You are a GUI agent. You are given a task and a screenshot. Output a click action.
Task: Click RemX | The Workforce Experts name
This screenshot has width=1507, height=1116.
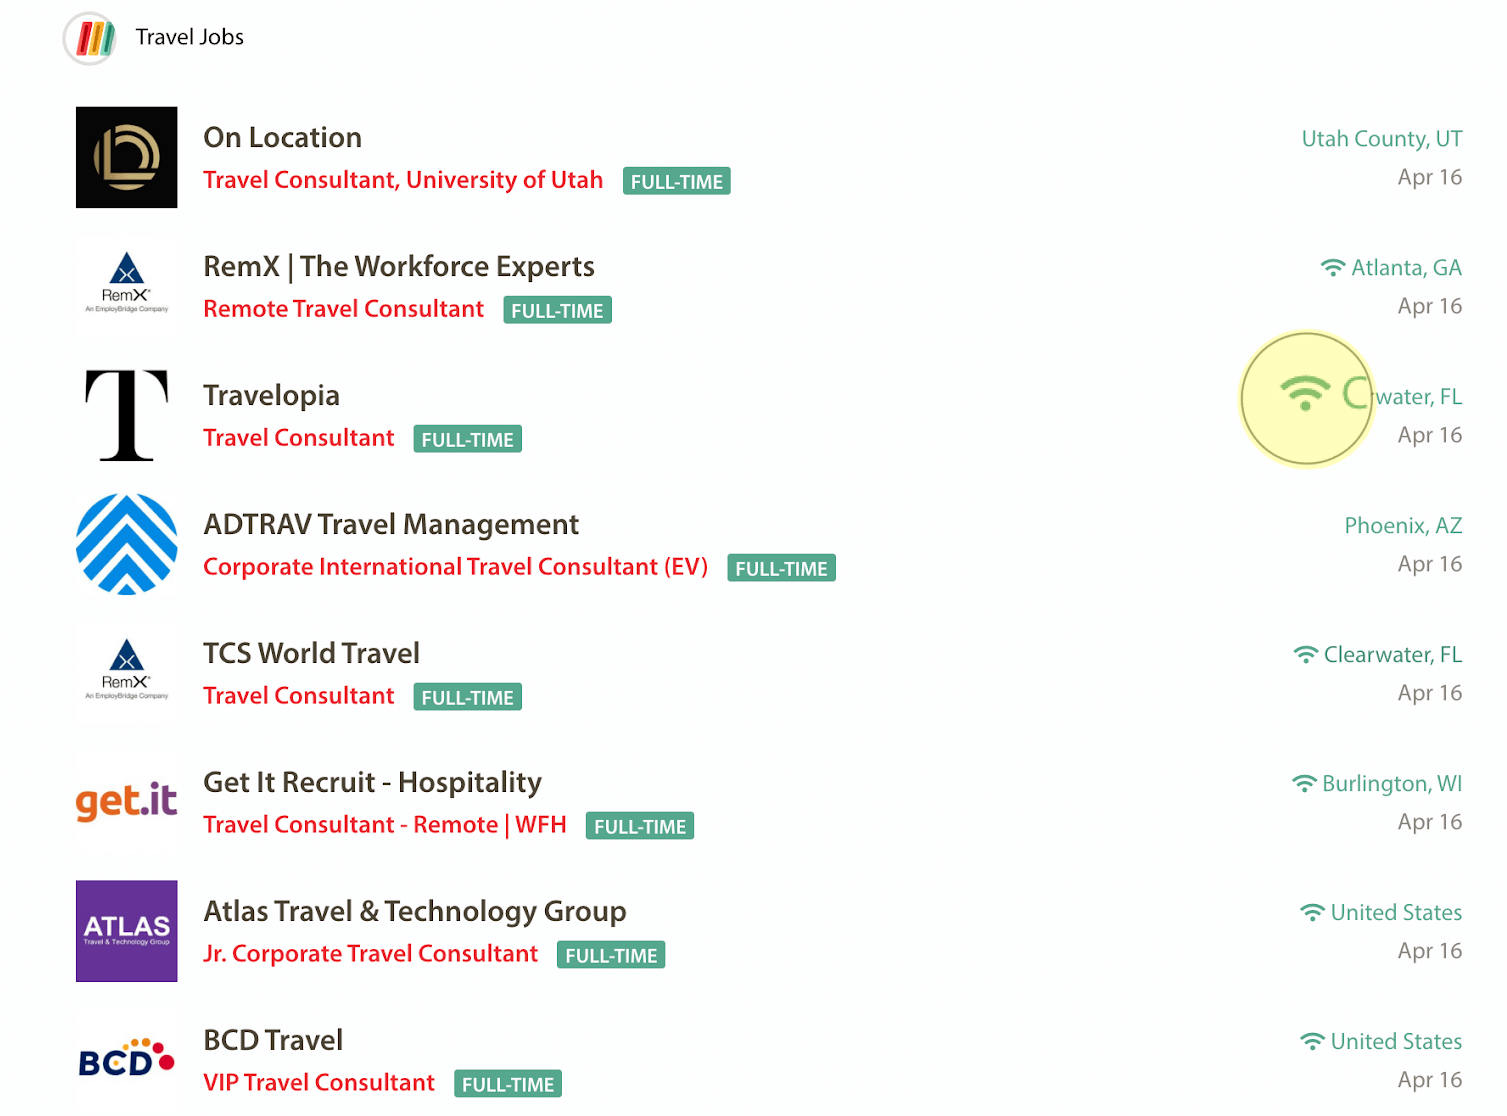point(399,266)
